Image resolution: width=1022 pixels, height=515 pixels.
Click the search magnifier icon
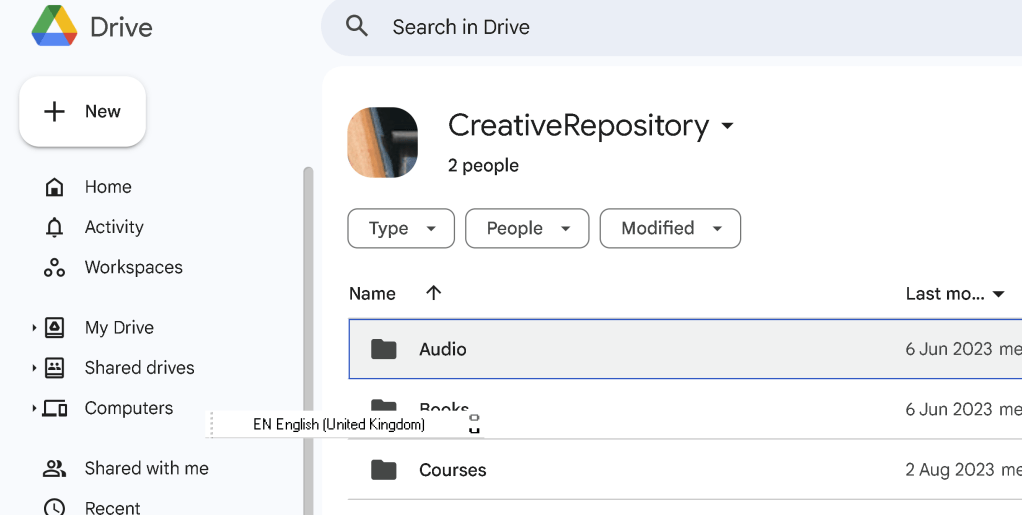pyautogui.click(x=357, y=26)
